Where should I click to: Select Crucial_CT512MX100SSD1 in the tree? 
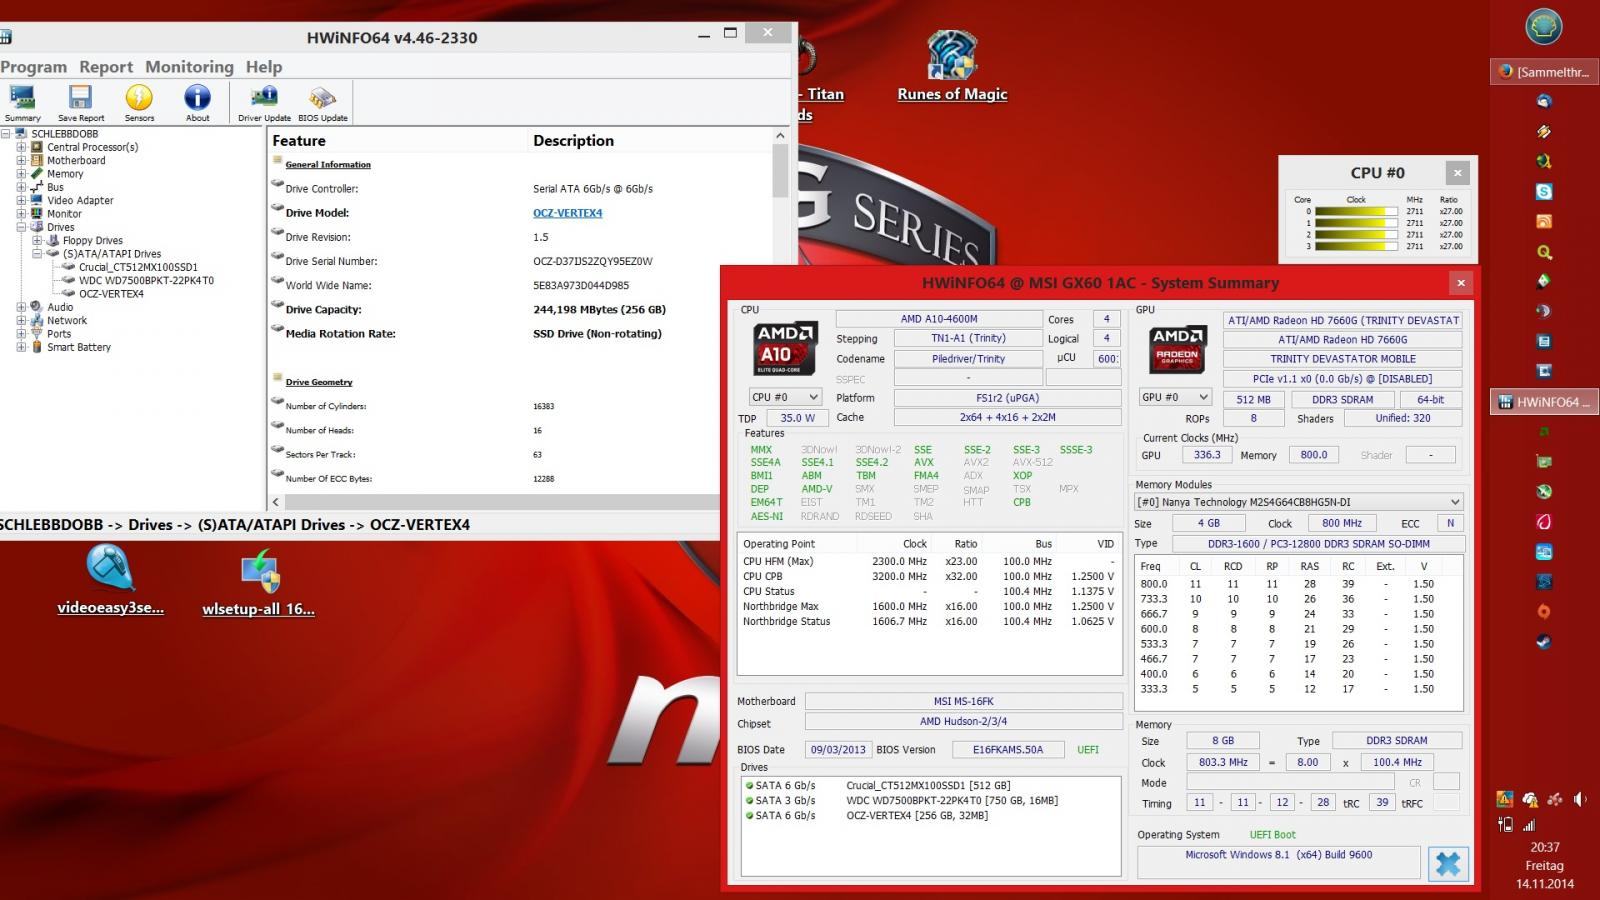(x=138, y=267)
